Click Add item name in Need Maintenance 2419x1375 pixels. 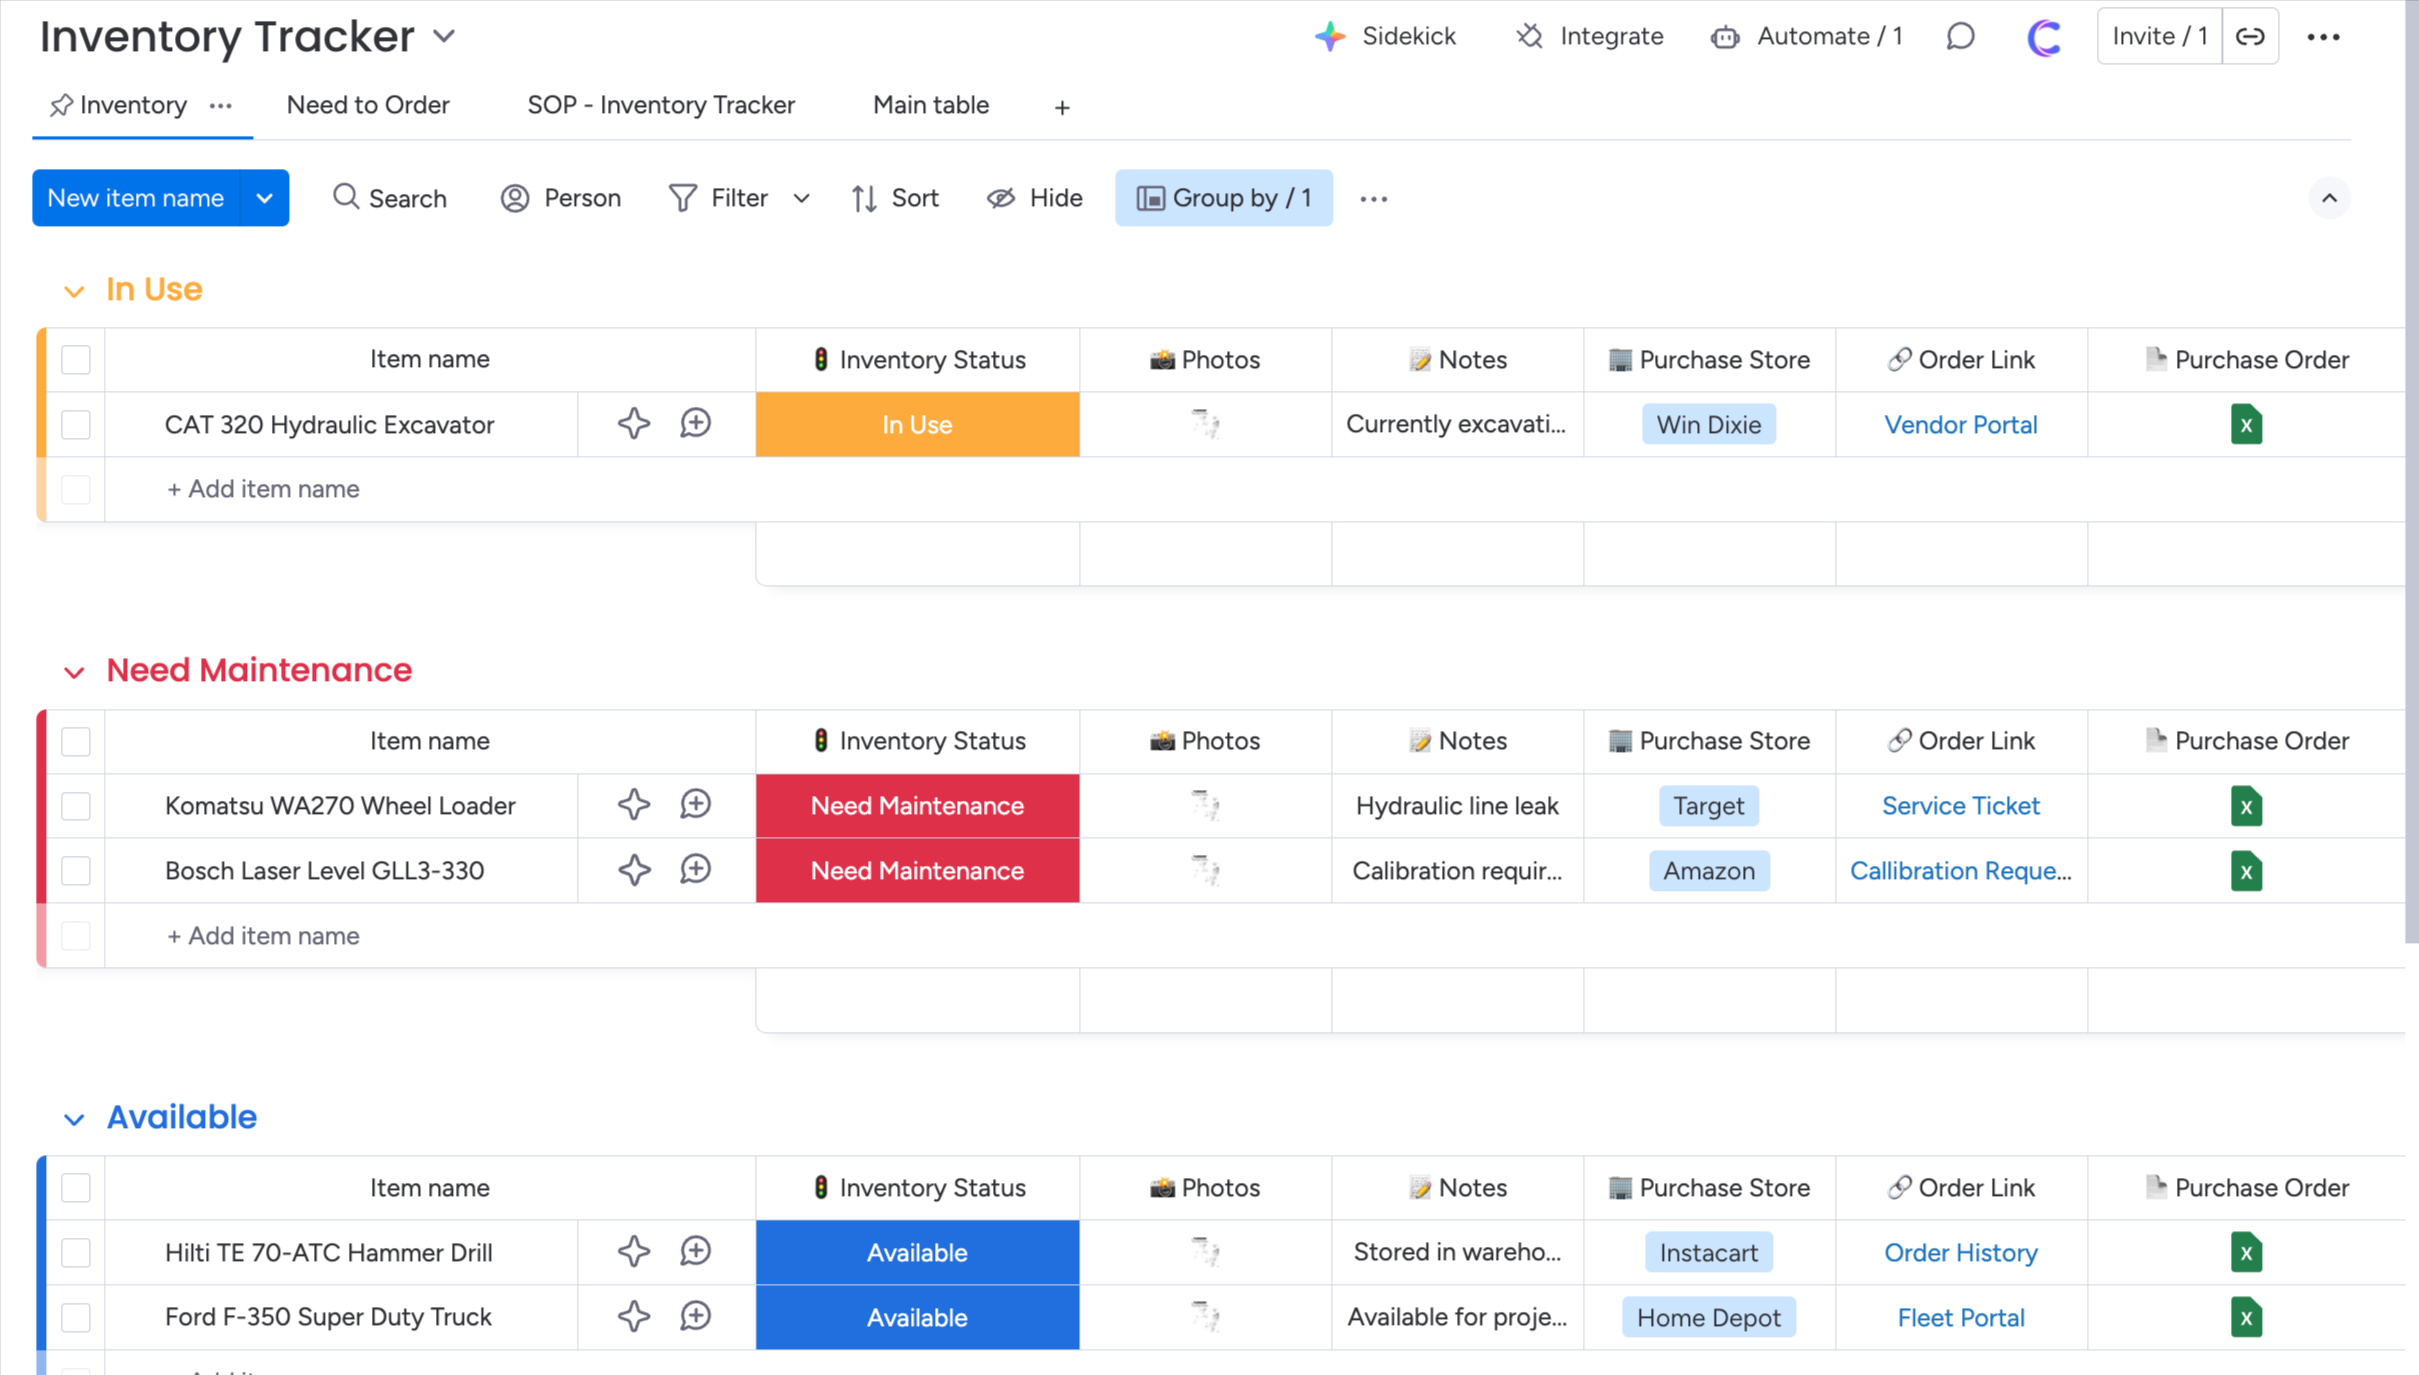[263, 936]
